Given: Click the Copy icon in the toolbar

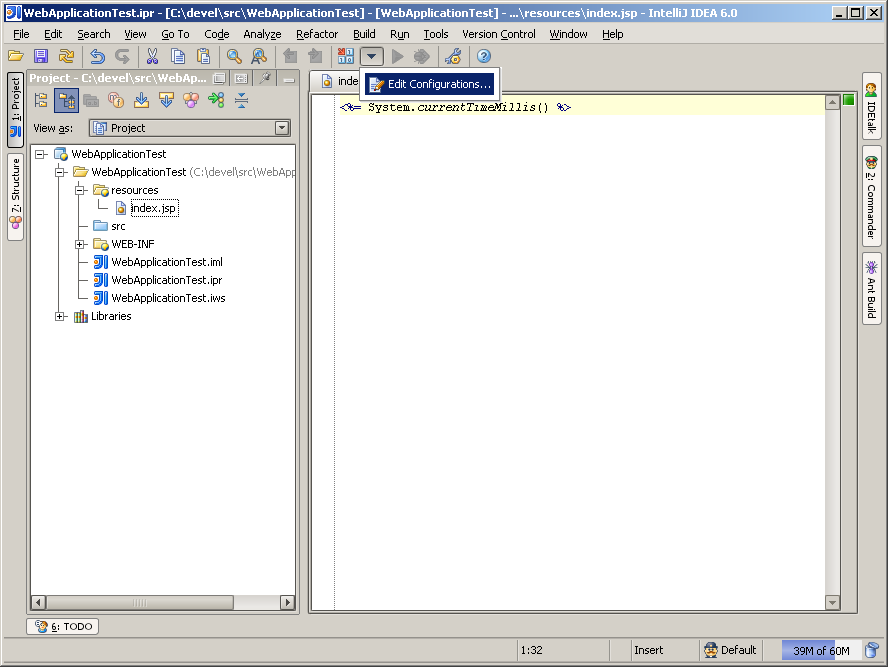Looking at the screenshot, I should pos(178,56).
